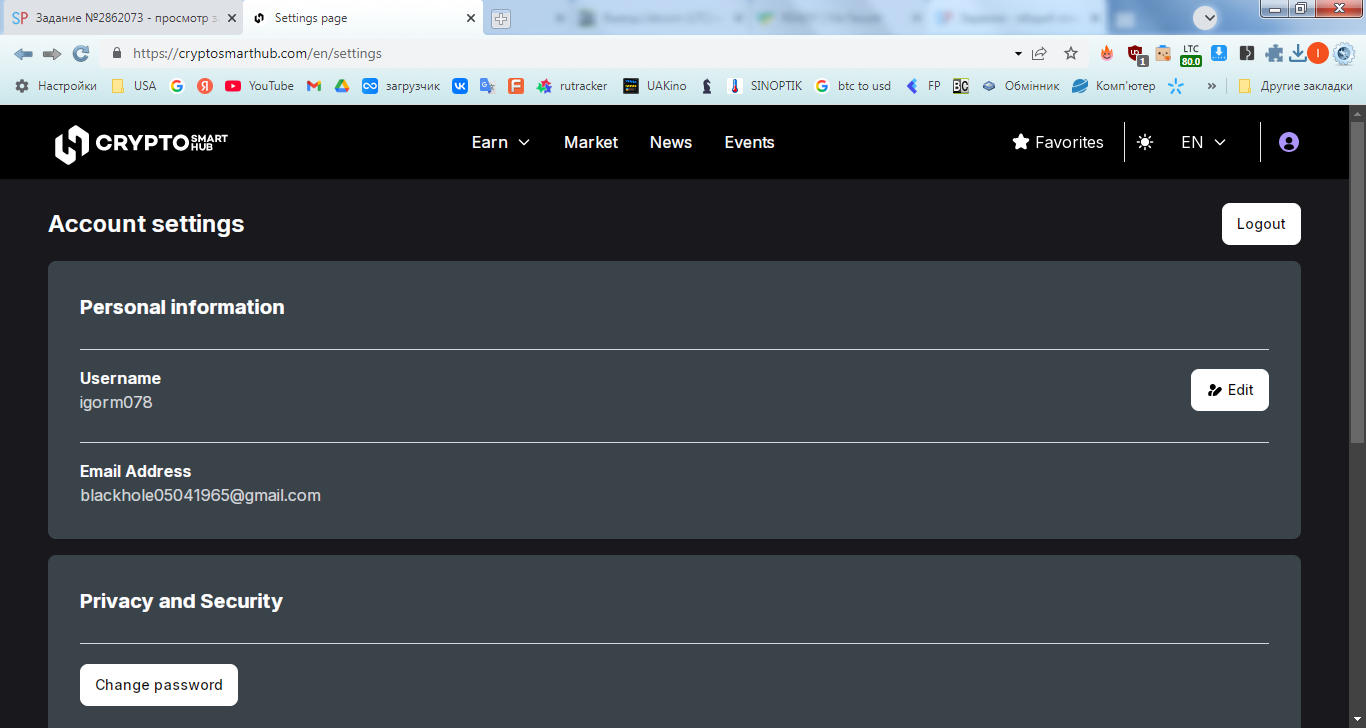Open the News section
Viewport: 1366px width, 728px height.
(671, 142)
